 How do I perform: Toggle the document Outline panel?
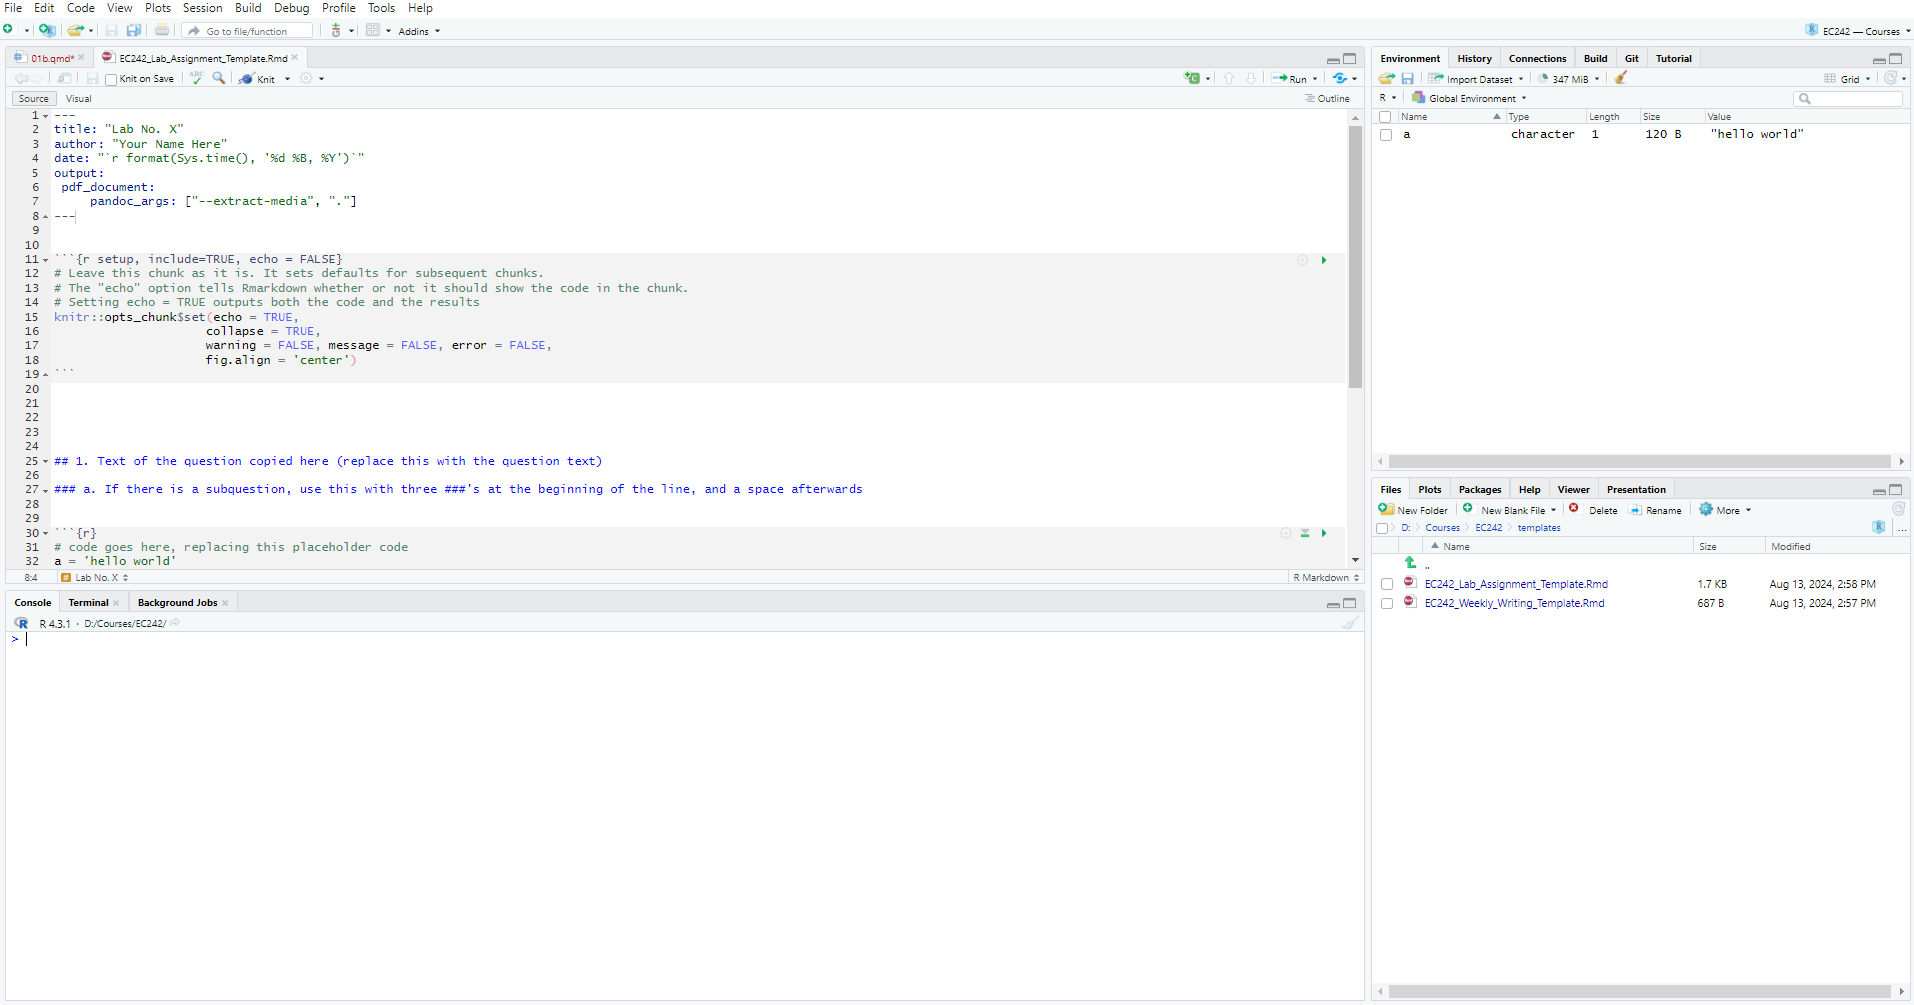[1327, 99]
